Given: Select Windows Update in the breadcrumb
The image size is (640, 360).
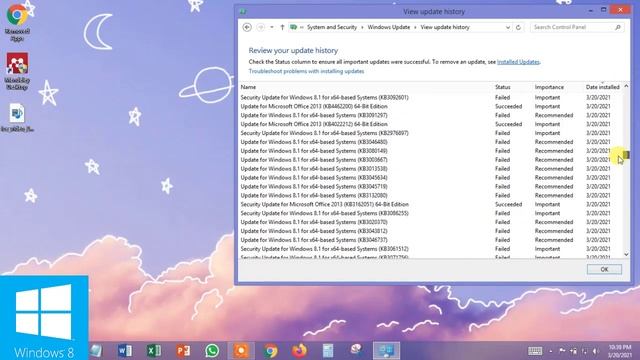Looking at the screenshot, I should (389, 27).
